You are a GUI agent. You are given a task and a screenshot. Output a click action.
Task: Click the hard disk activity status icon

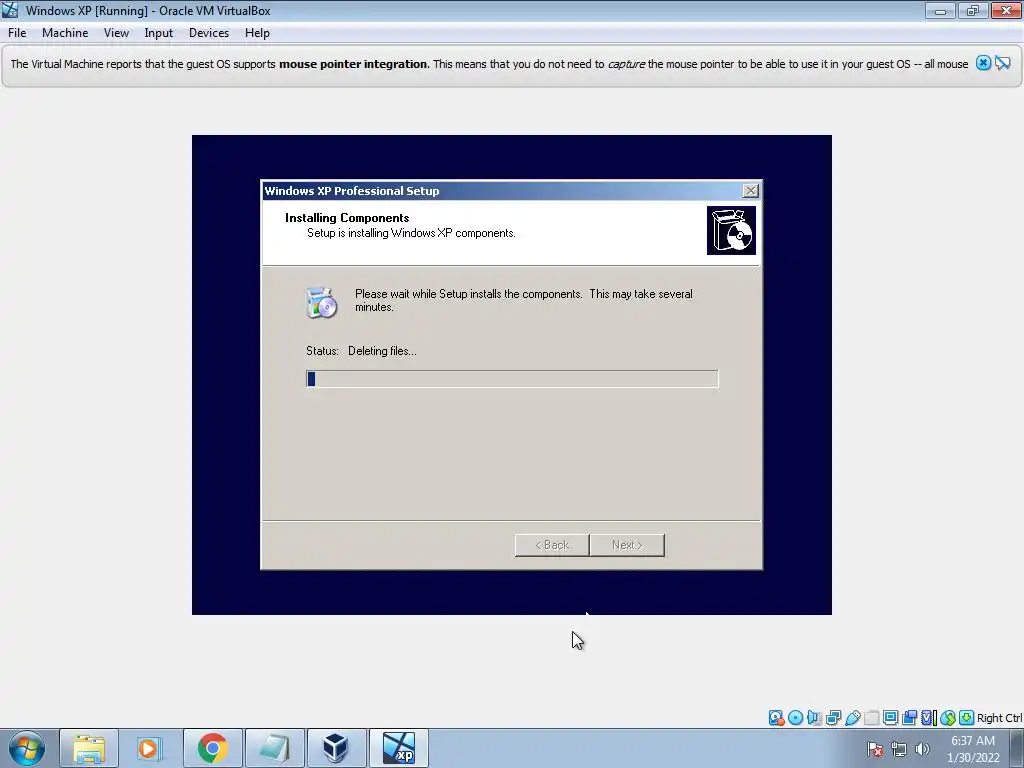tap(776, 718)
